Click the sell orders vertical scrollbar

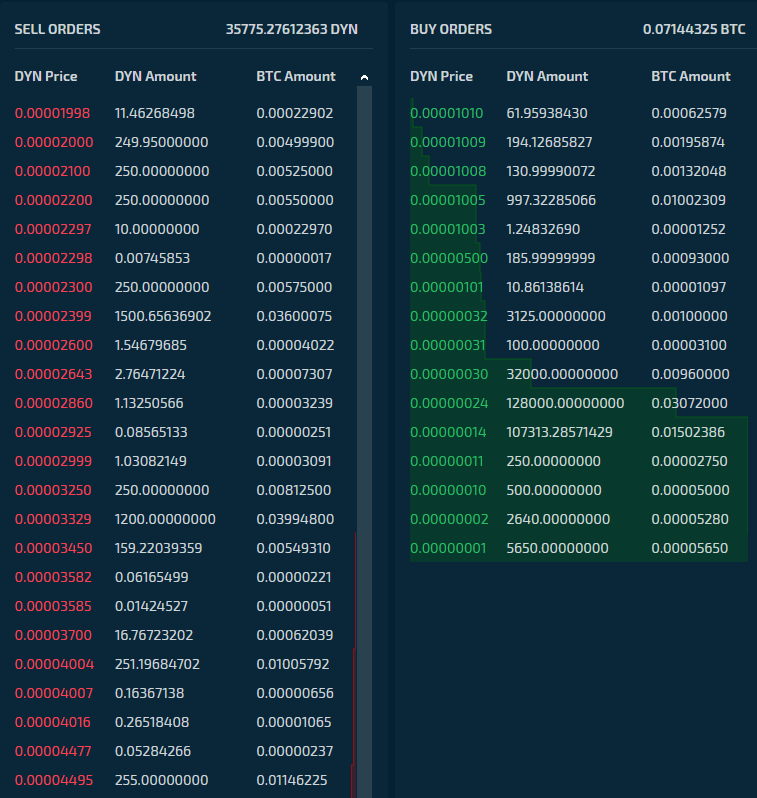click(365, 442)
